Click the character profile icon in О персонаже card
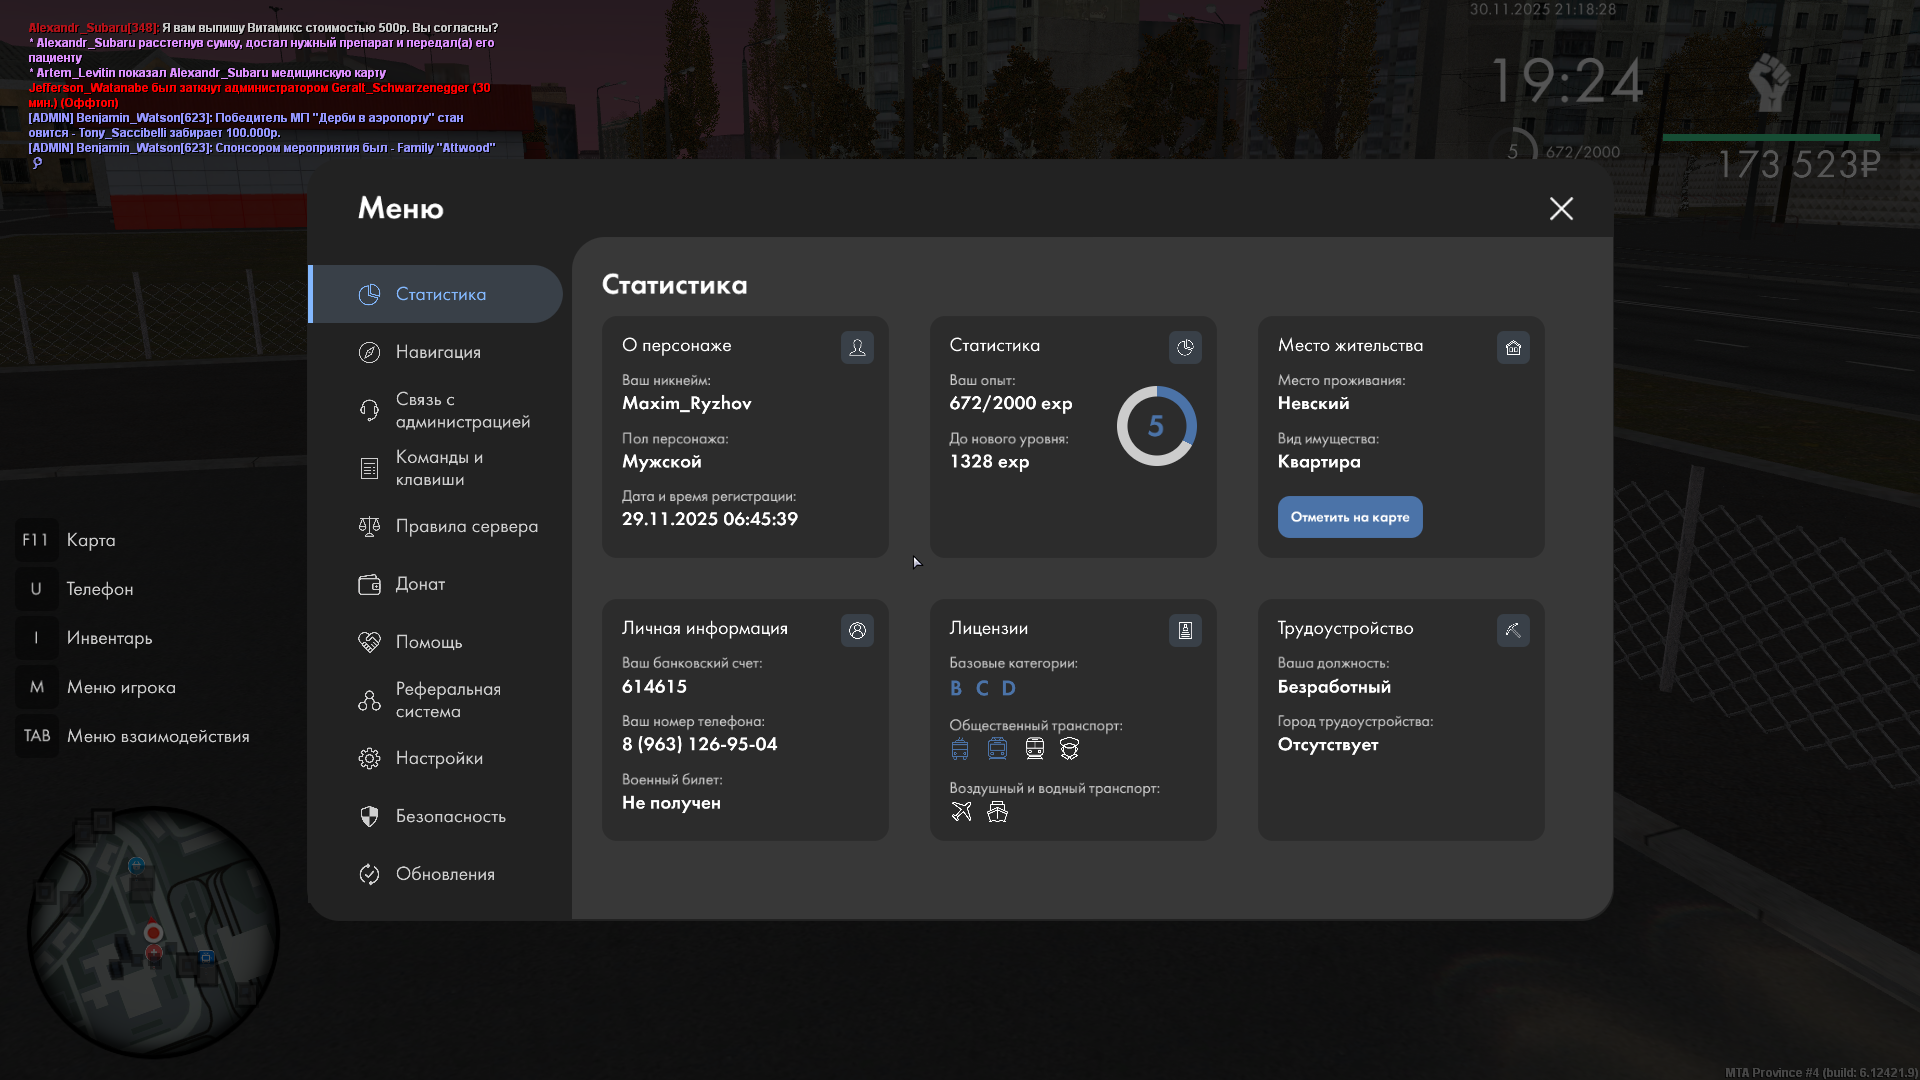1920x1080 pixels. click(857, 347)
